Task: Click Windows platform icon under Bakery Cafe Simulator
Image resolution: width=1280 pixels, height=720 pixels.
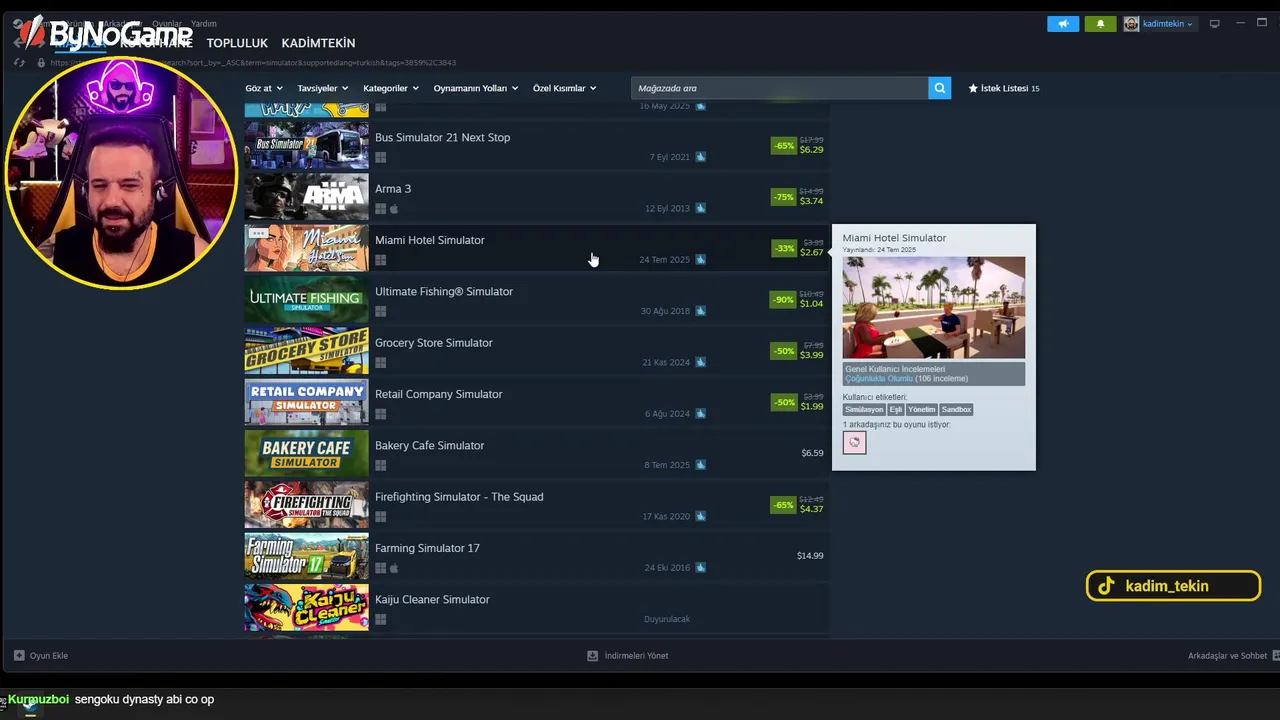Action: [x=380, y=466]
